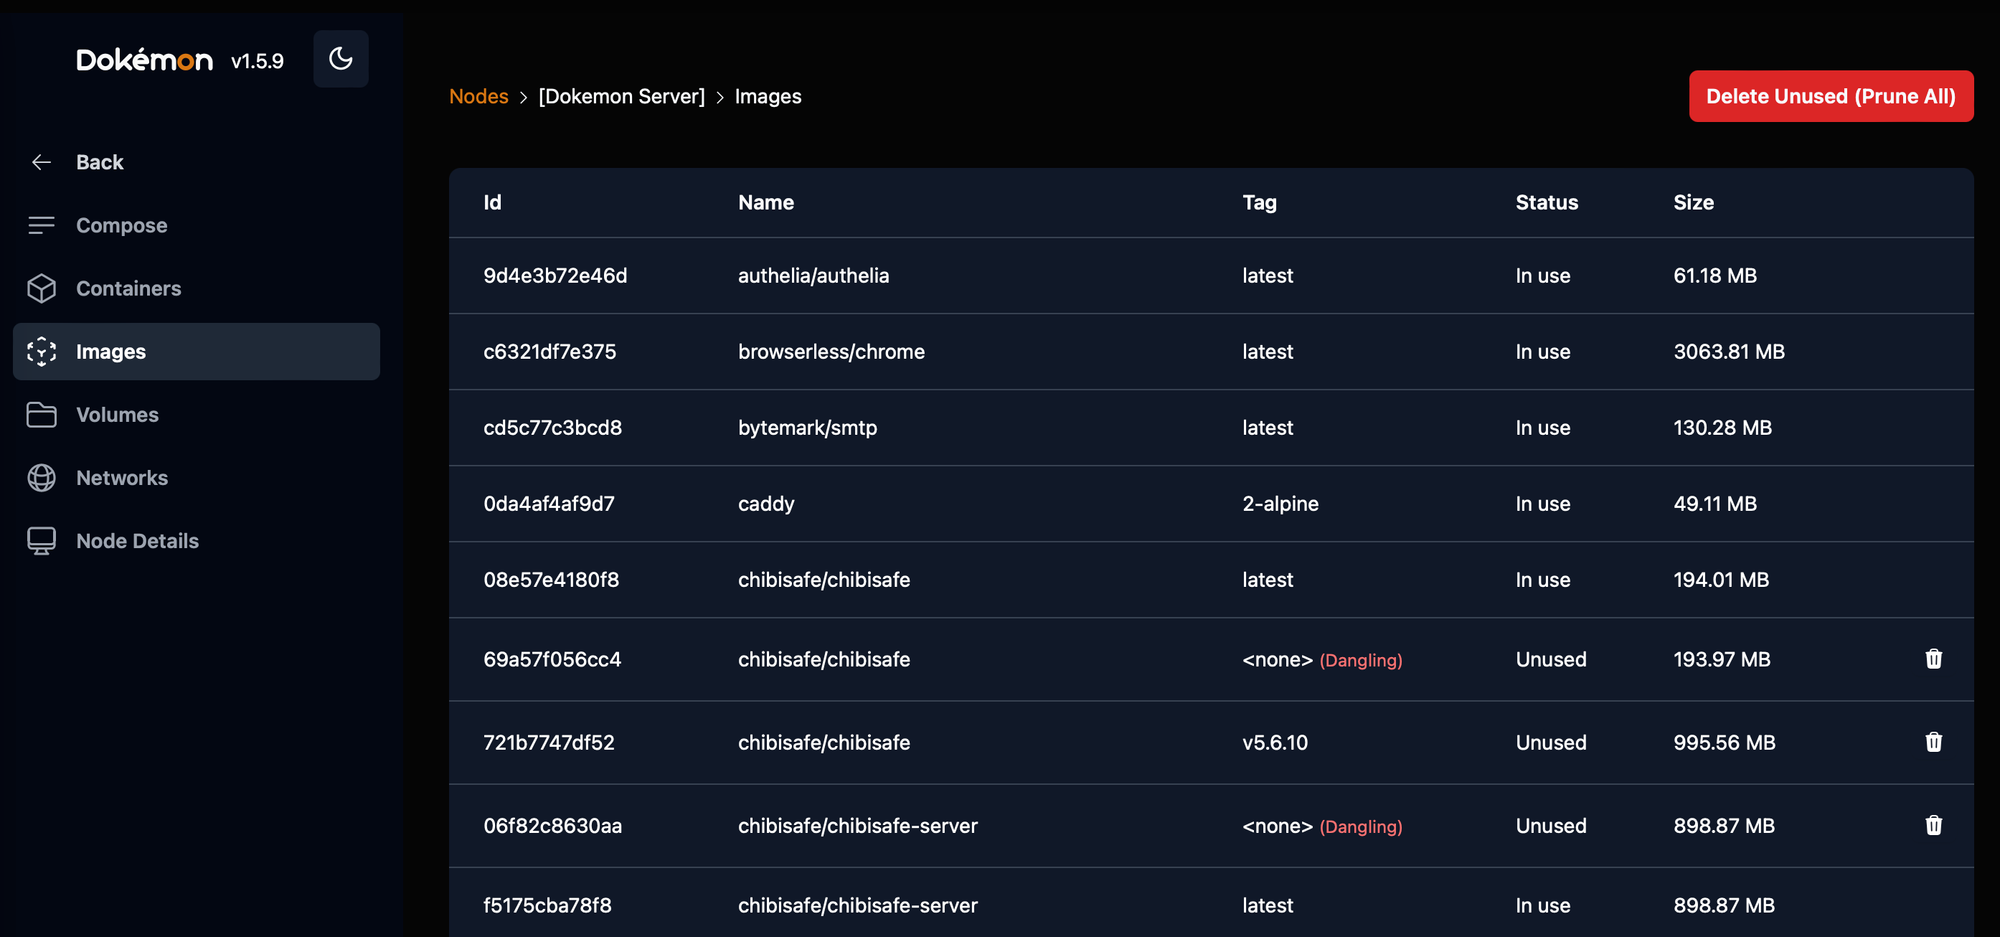Delete dangling chibisafe/chibisafe image 69a57f056cc4
This screenshot has width=2000, height=937.
pyautogui.click(x=1933, y=659)
